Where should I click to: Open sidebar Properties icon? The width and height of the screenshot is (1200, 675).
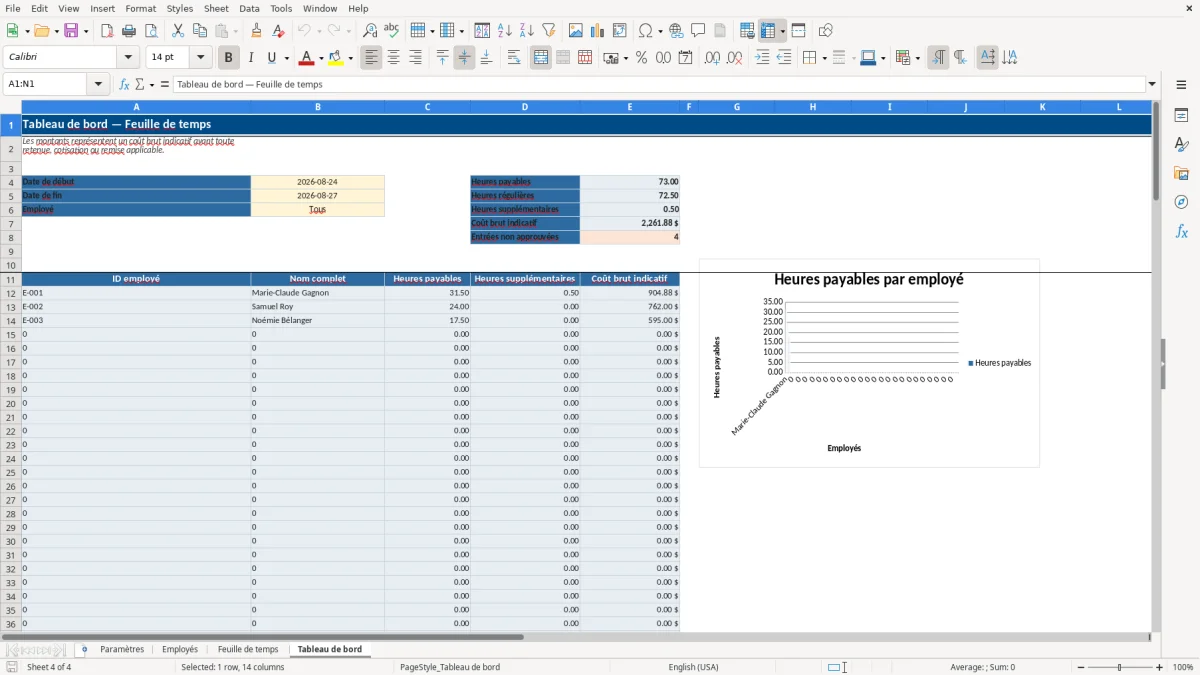point(1181,115)
